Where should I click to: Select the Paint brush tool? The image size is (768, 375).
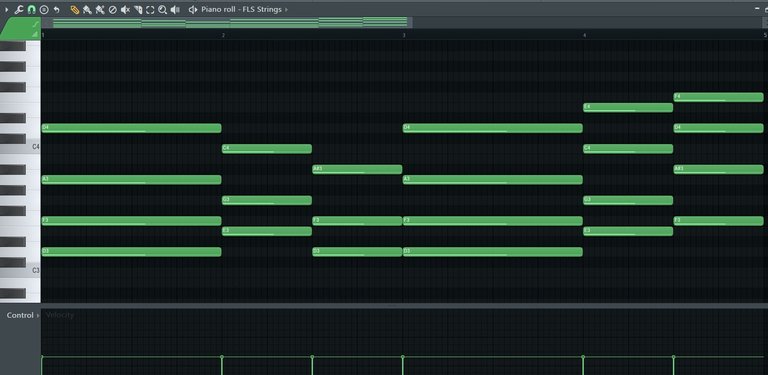click(87, 9)
